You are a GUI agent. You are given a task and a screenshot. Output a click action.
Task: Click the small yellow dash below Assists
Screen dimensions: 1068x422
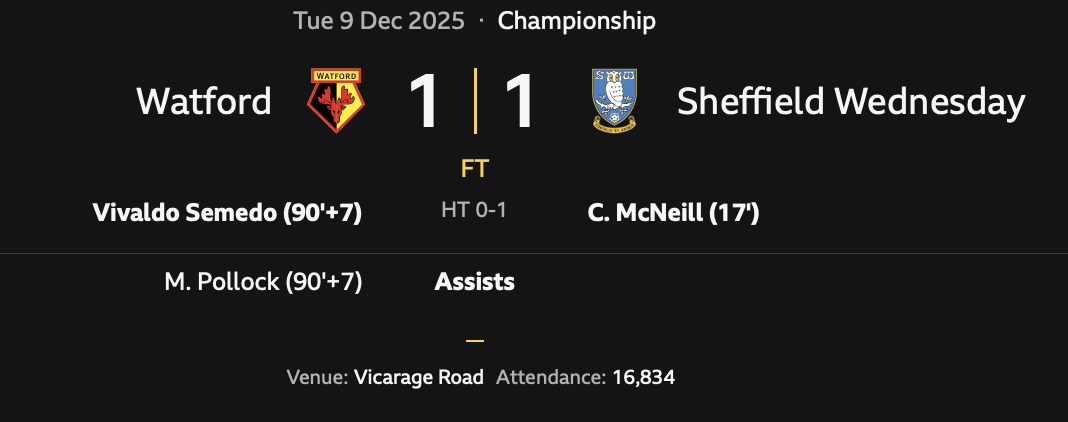pos(475,341)
